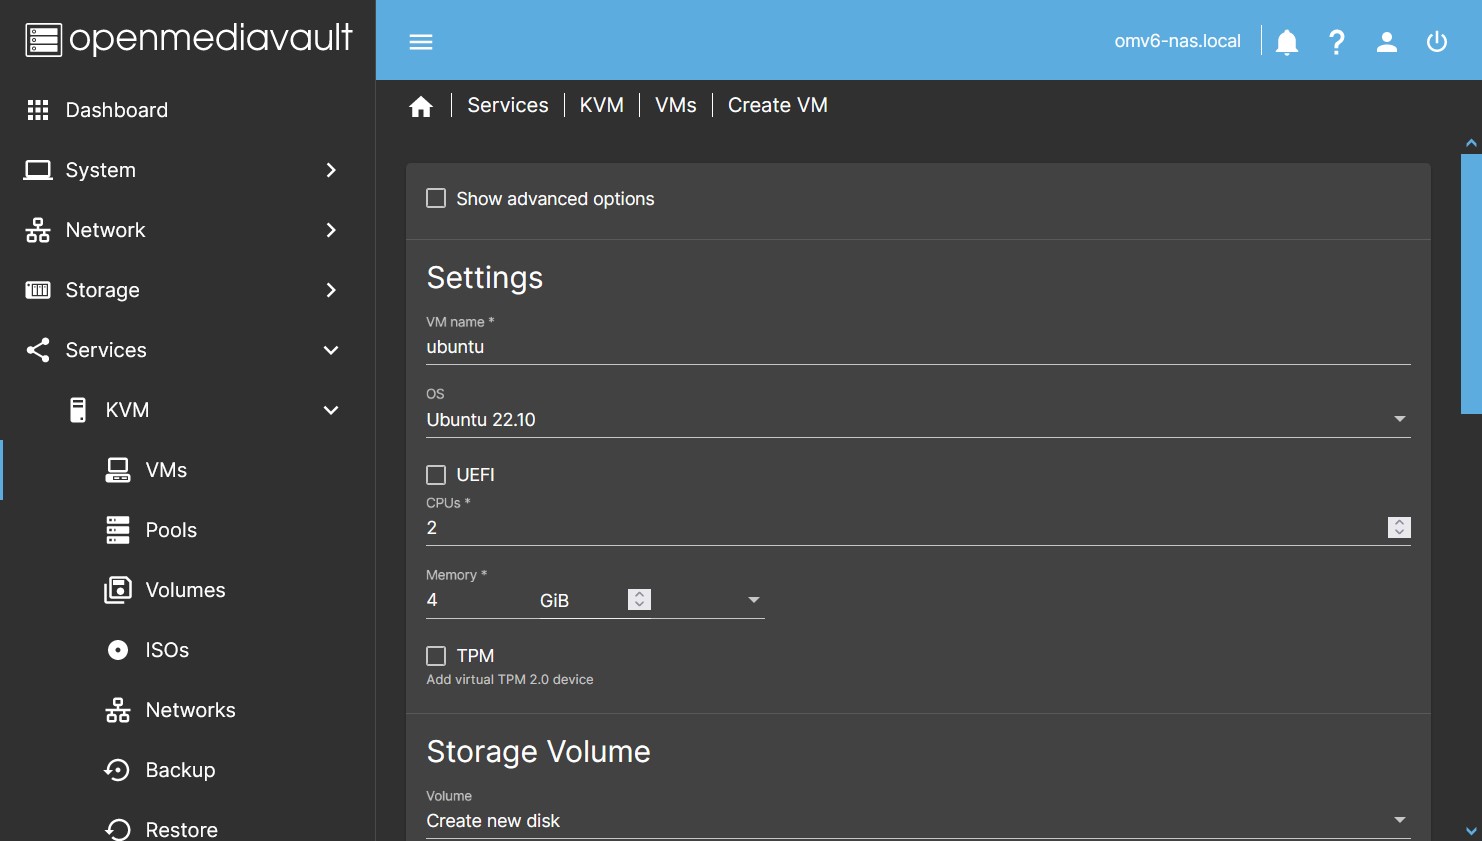The image size is (1482, 841).
Task: Tick the UEFI checkbox
Action: pos(436,475)
